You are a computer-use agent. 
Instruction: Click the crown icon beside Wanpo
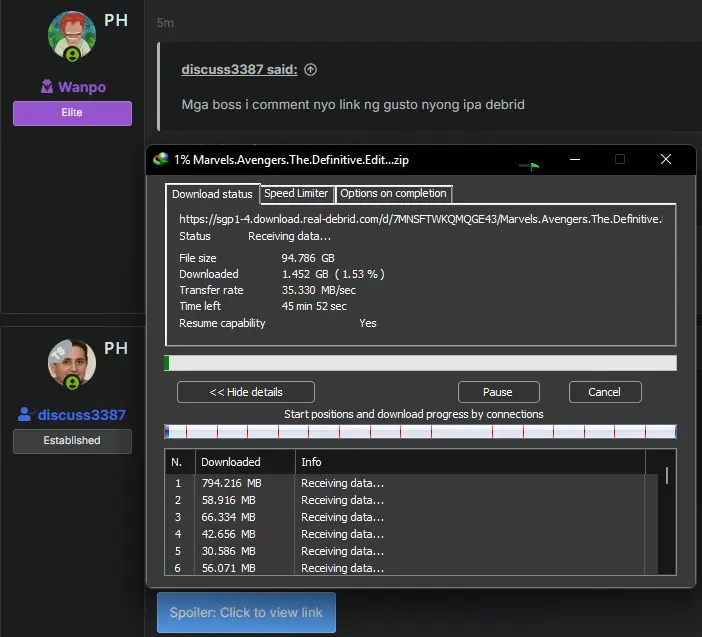(47, 86)
